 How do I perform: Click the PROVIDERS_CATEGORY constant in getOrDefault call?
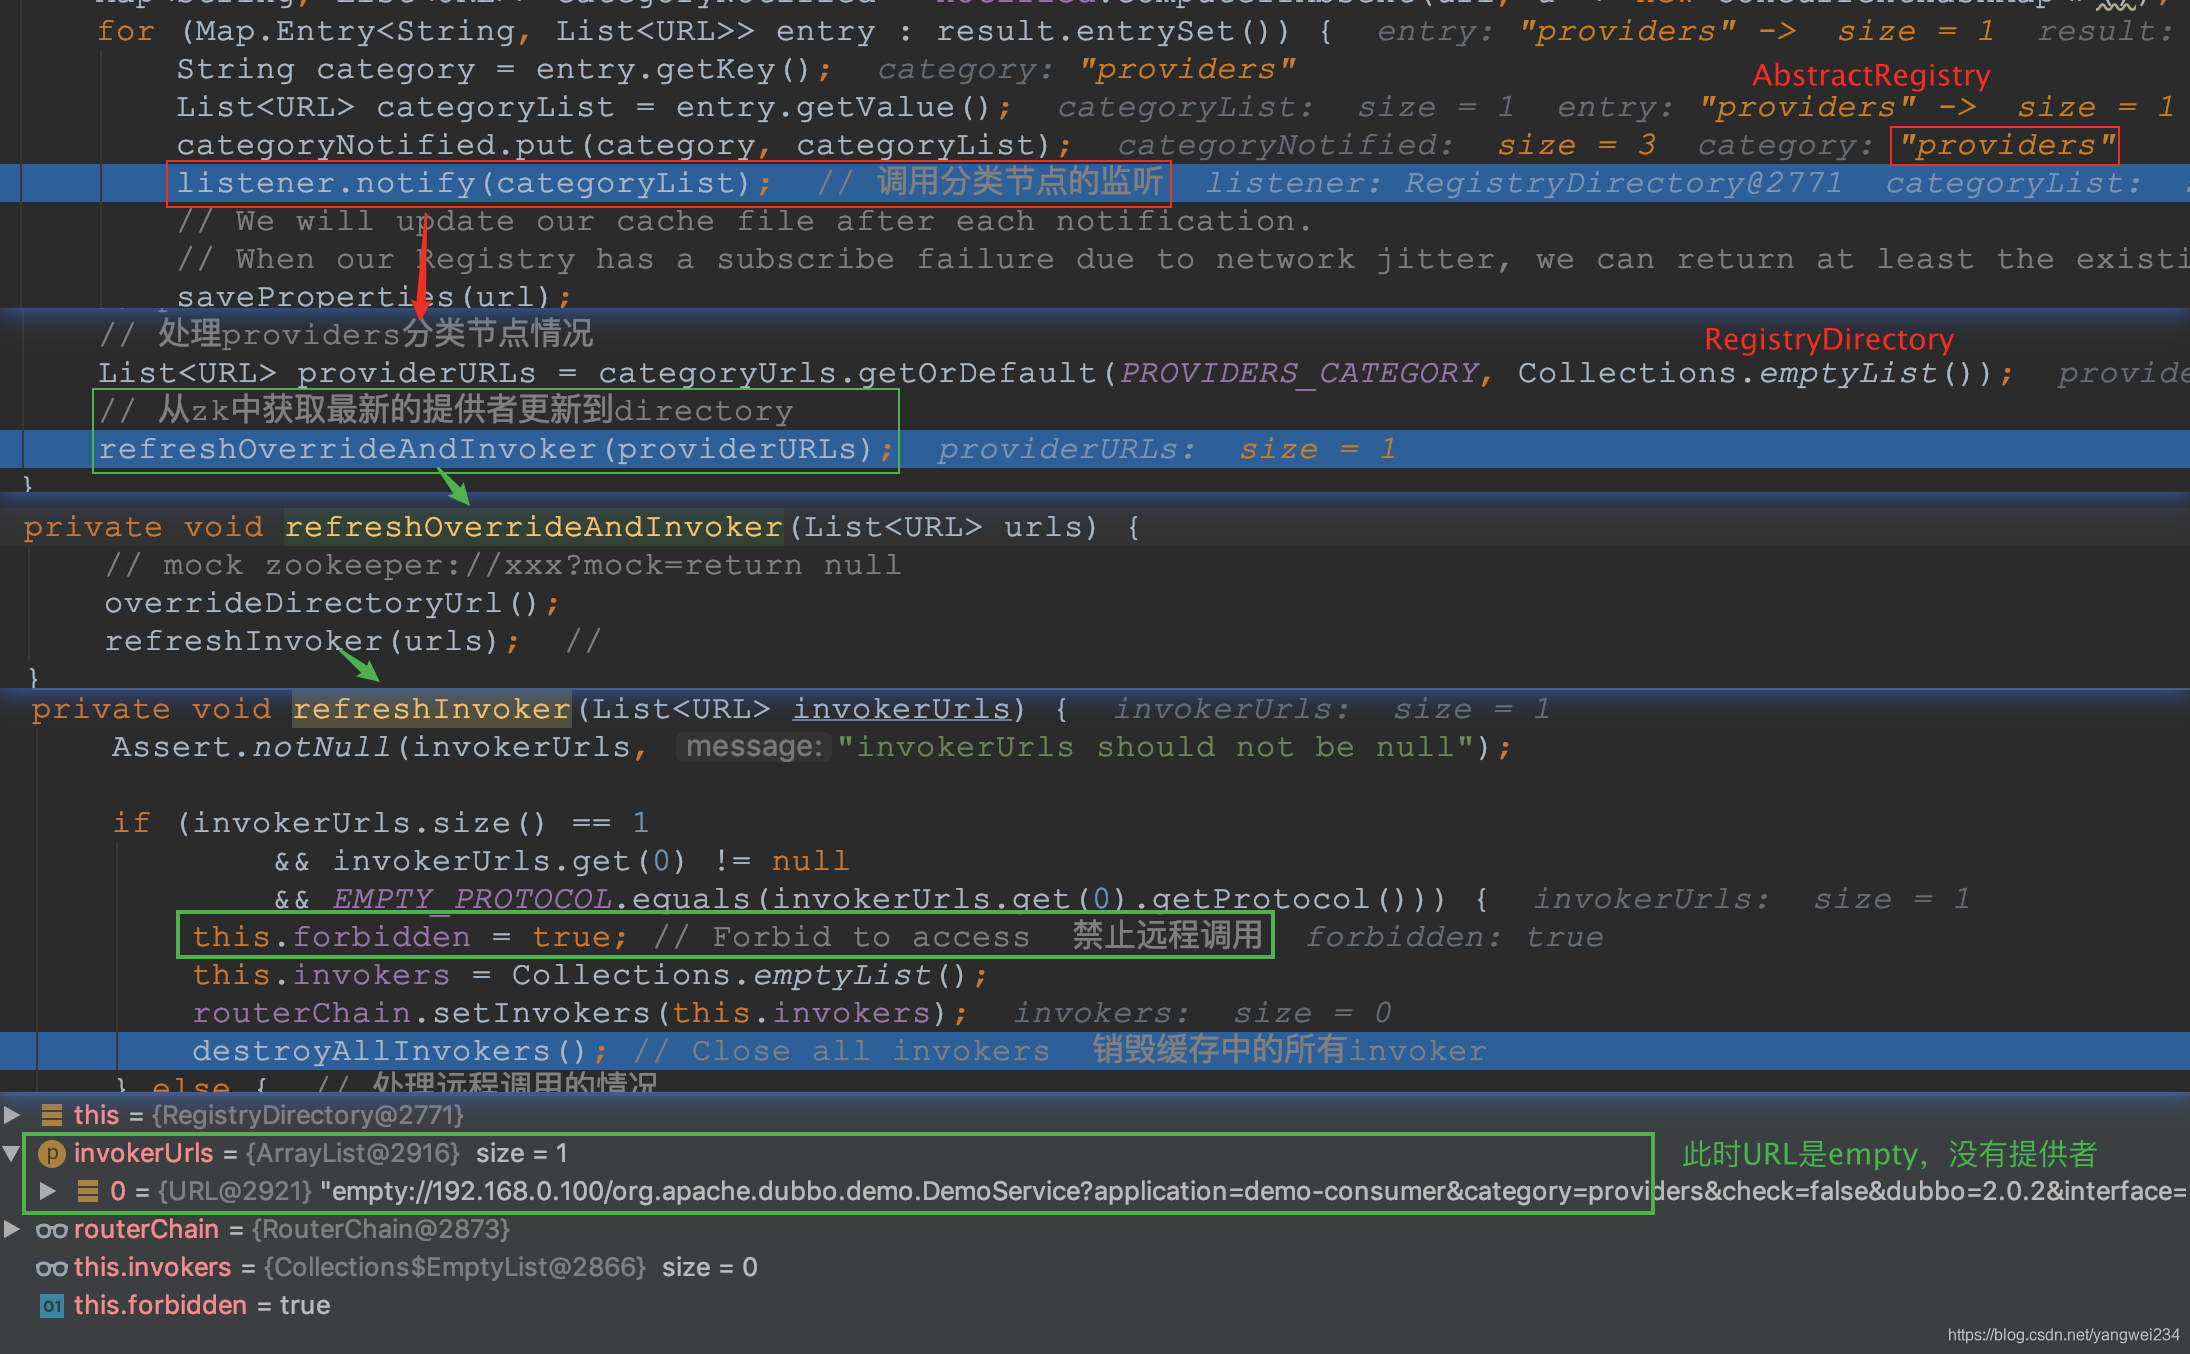point(1298,373)
